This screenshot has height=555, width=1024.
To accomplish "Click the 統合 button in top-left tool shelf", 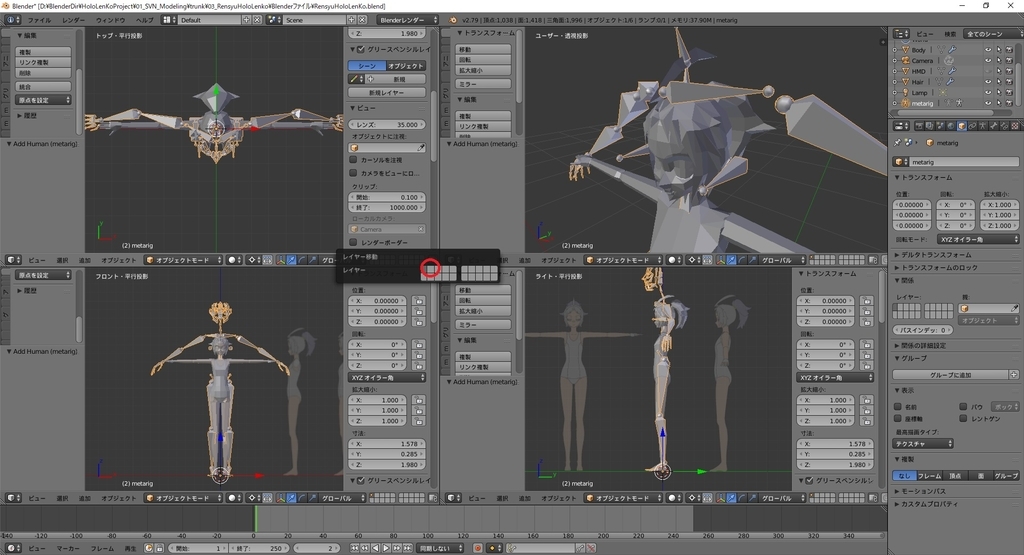I will 43,86.
